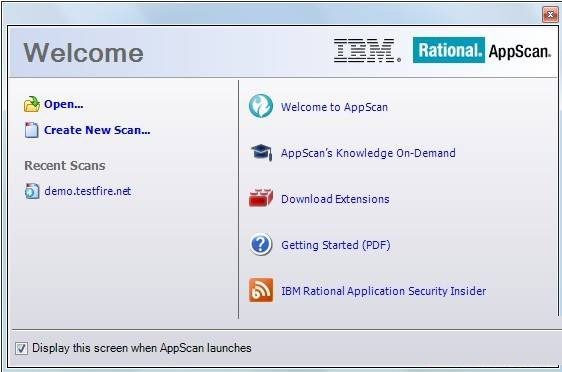The width and height of the screenshot is (562, 372).
Task: Open recent scan demo.testfire.net
Action: [88, 191]
